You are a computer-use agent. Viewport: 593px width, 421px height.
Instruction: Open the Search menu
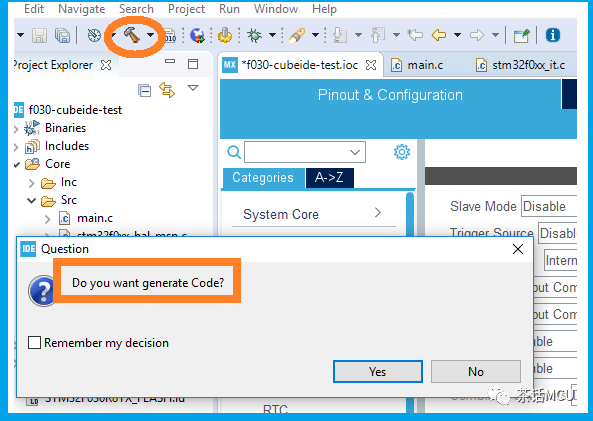click(x=136, y=9)
